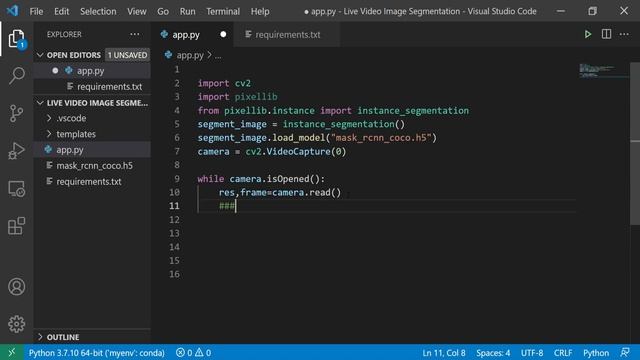Open notifications feedback icon in status bar
Image resolution: width=640 pixels, height=360 pixels.
[x=625, y=352]
